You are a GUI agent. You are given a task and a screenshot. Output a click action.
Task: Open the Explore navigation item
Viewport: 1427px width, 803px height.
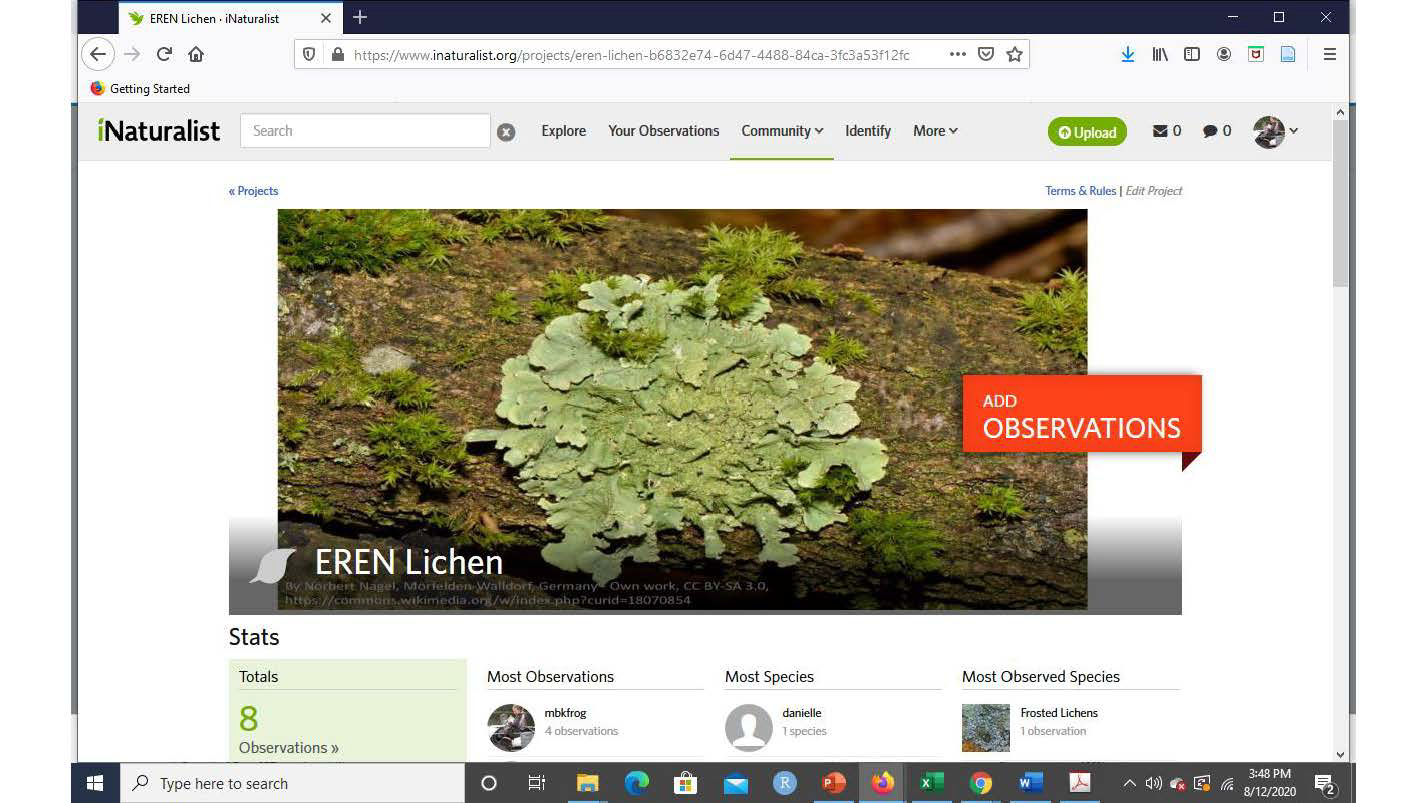563,131
